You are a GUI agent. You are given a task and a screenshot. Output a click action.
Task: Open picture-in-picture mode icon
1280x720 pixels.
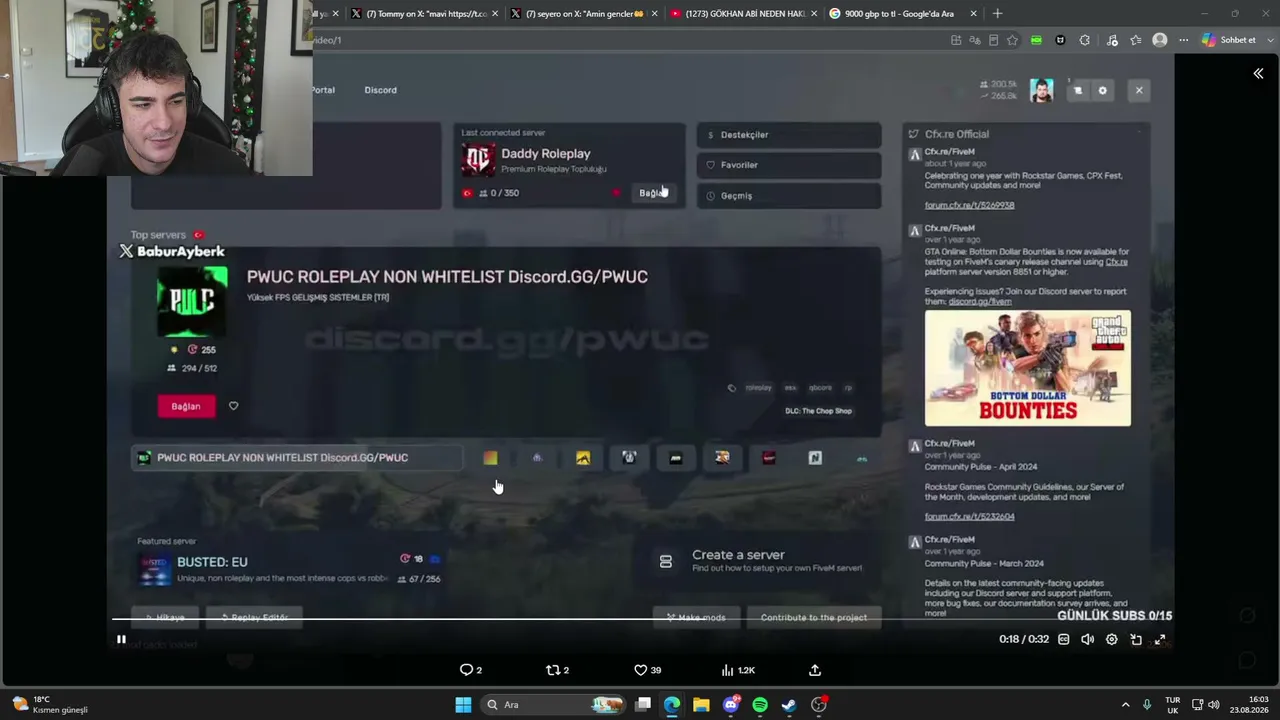click(x=1136, y=639)
